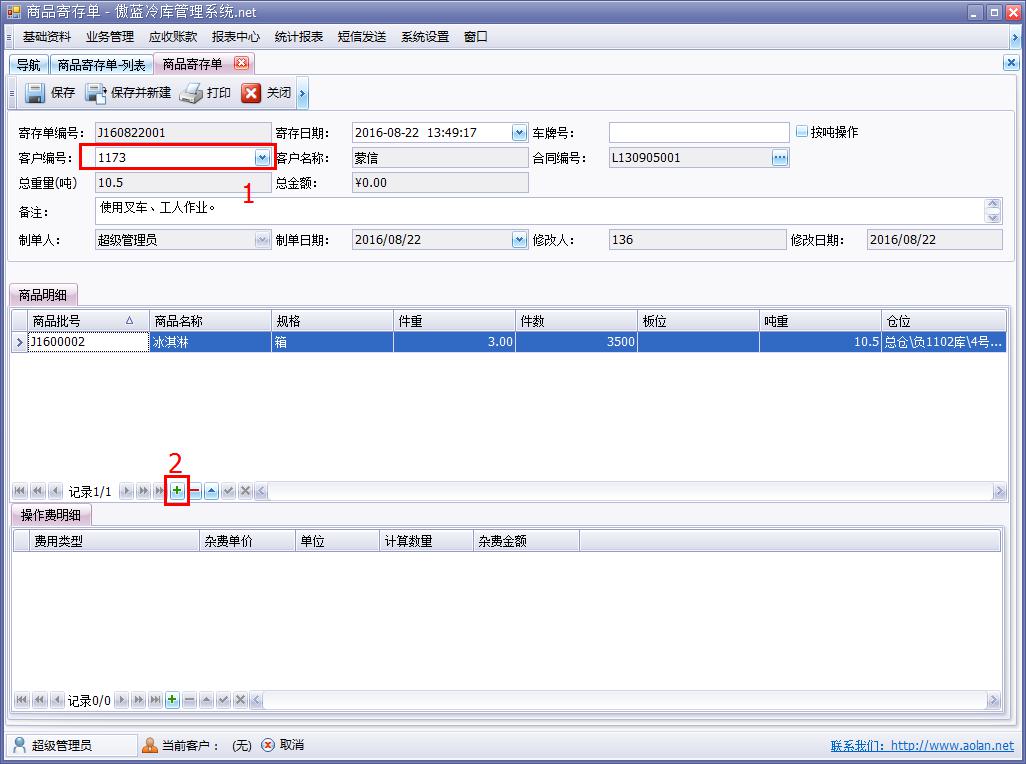Close the 商品寄存单 tab with its X
Viewport: 1026px width, 764px height.
(x=240, y=64)
